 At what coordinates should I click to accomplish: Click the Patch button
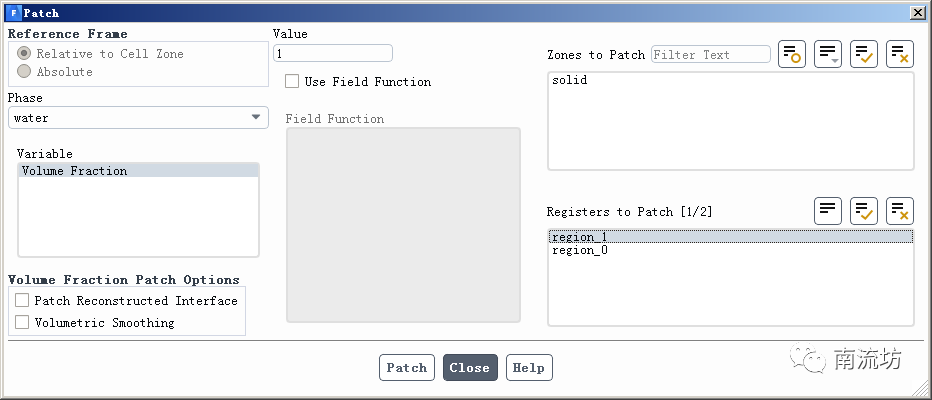[x=407, y=367]
